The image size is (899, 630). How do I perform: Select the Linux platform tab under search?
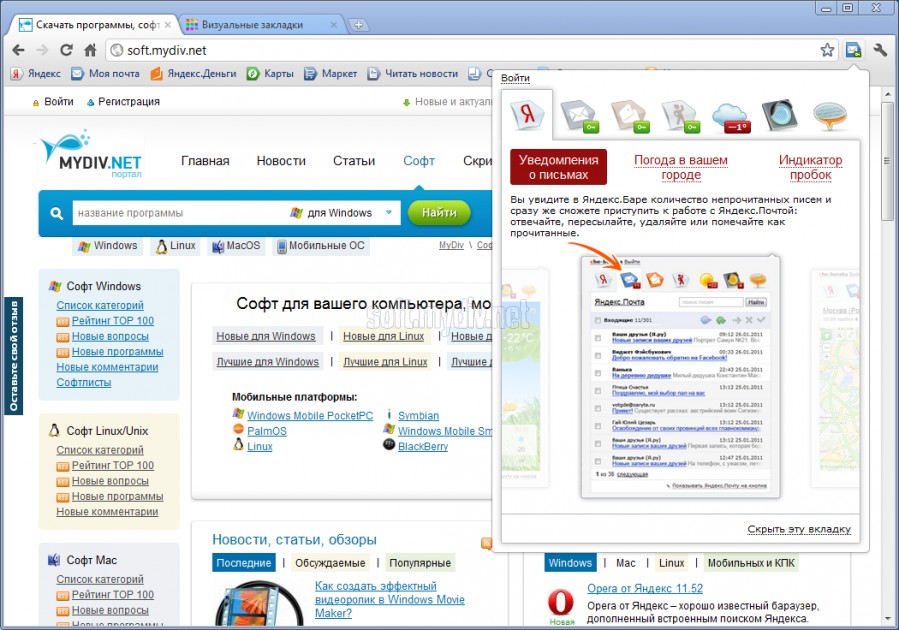175,246
